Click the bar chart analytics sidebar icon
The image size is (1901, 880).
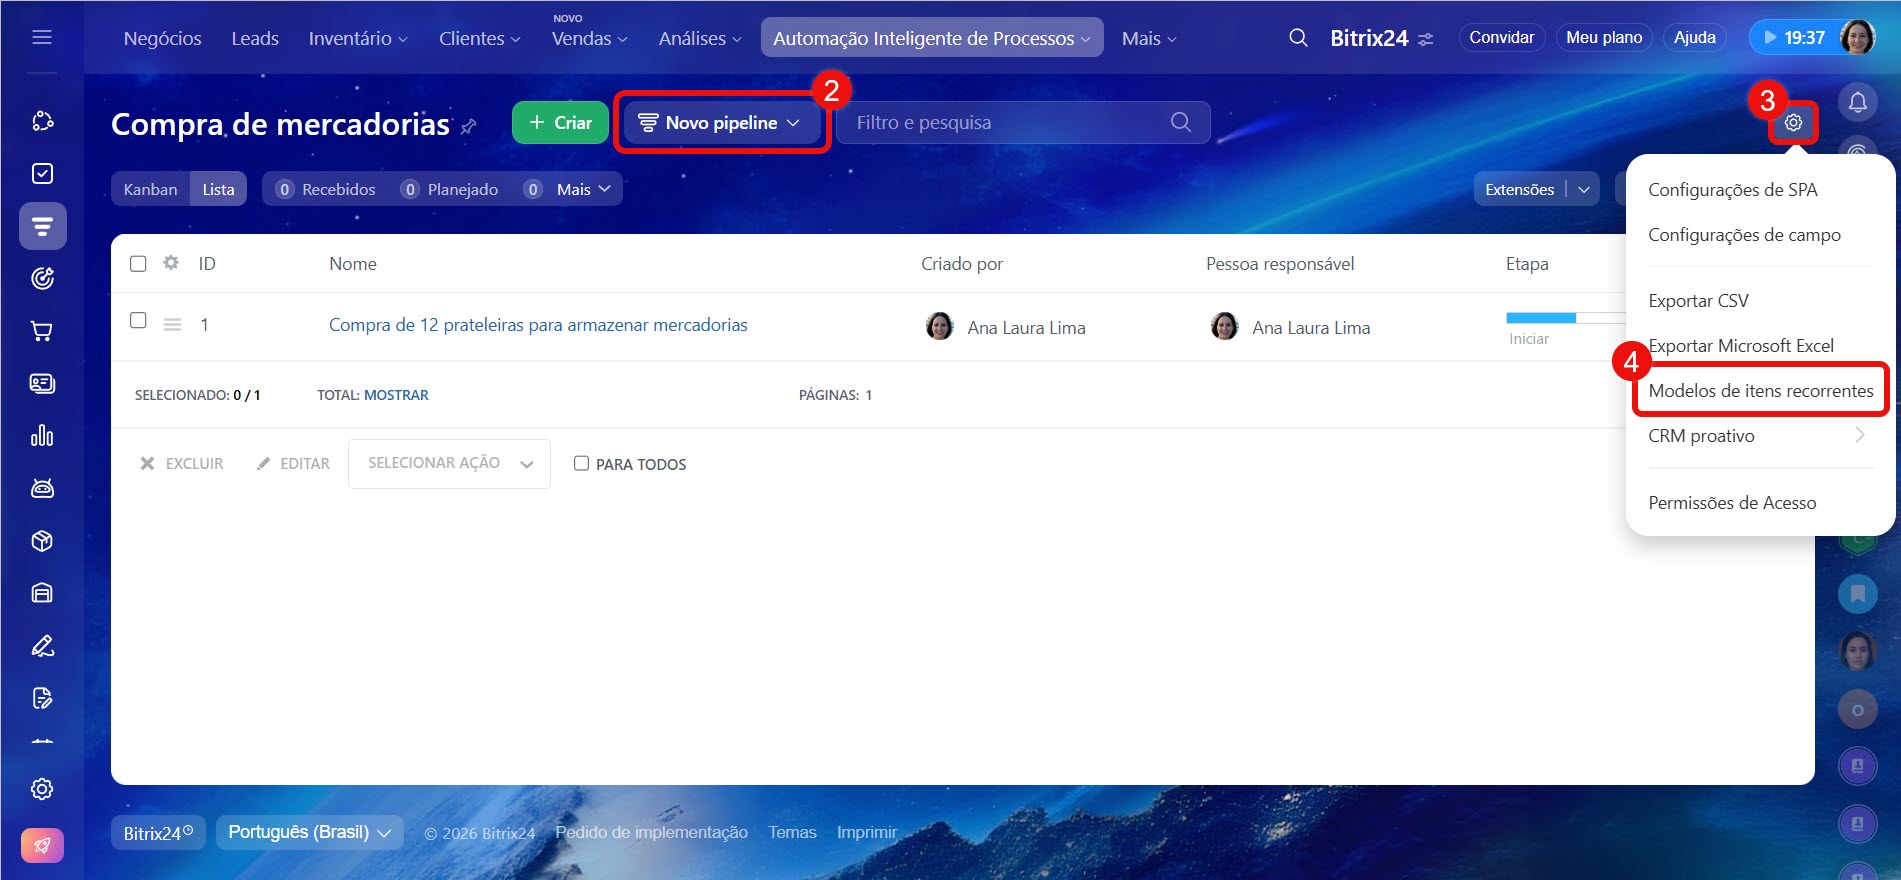coord(42,436)
